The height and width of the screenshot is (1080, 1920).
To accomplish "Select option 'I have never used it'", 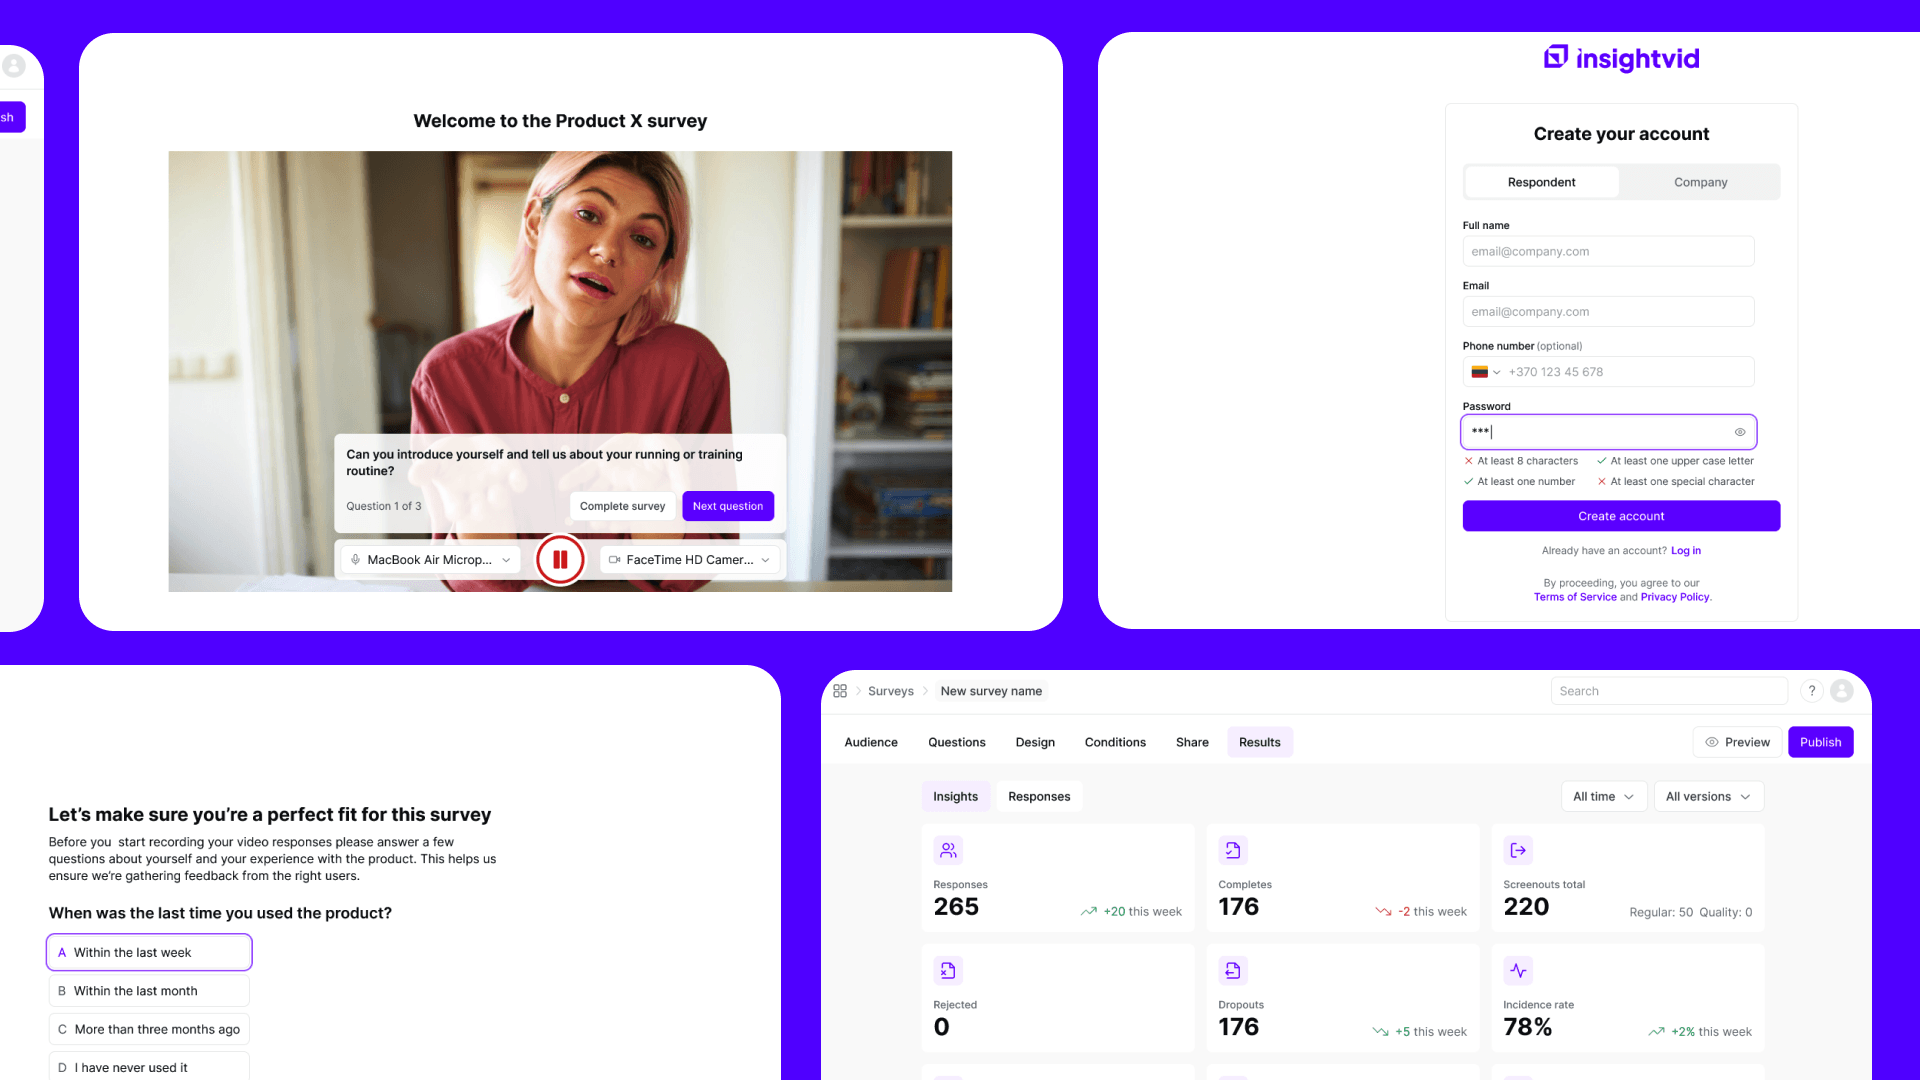I will coord(148,1067).
